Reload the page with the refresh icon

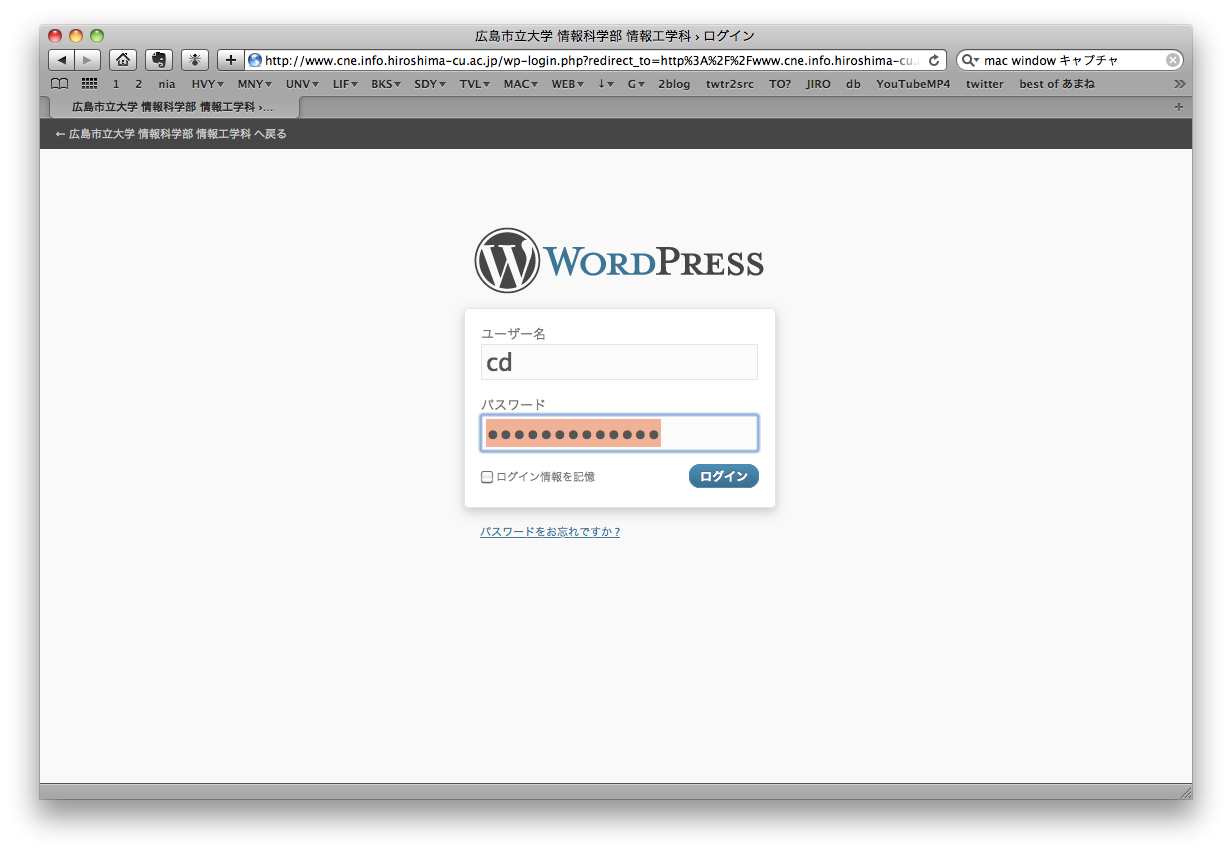pos(934,60)
